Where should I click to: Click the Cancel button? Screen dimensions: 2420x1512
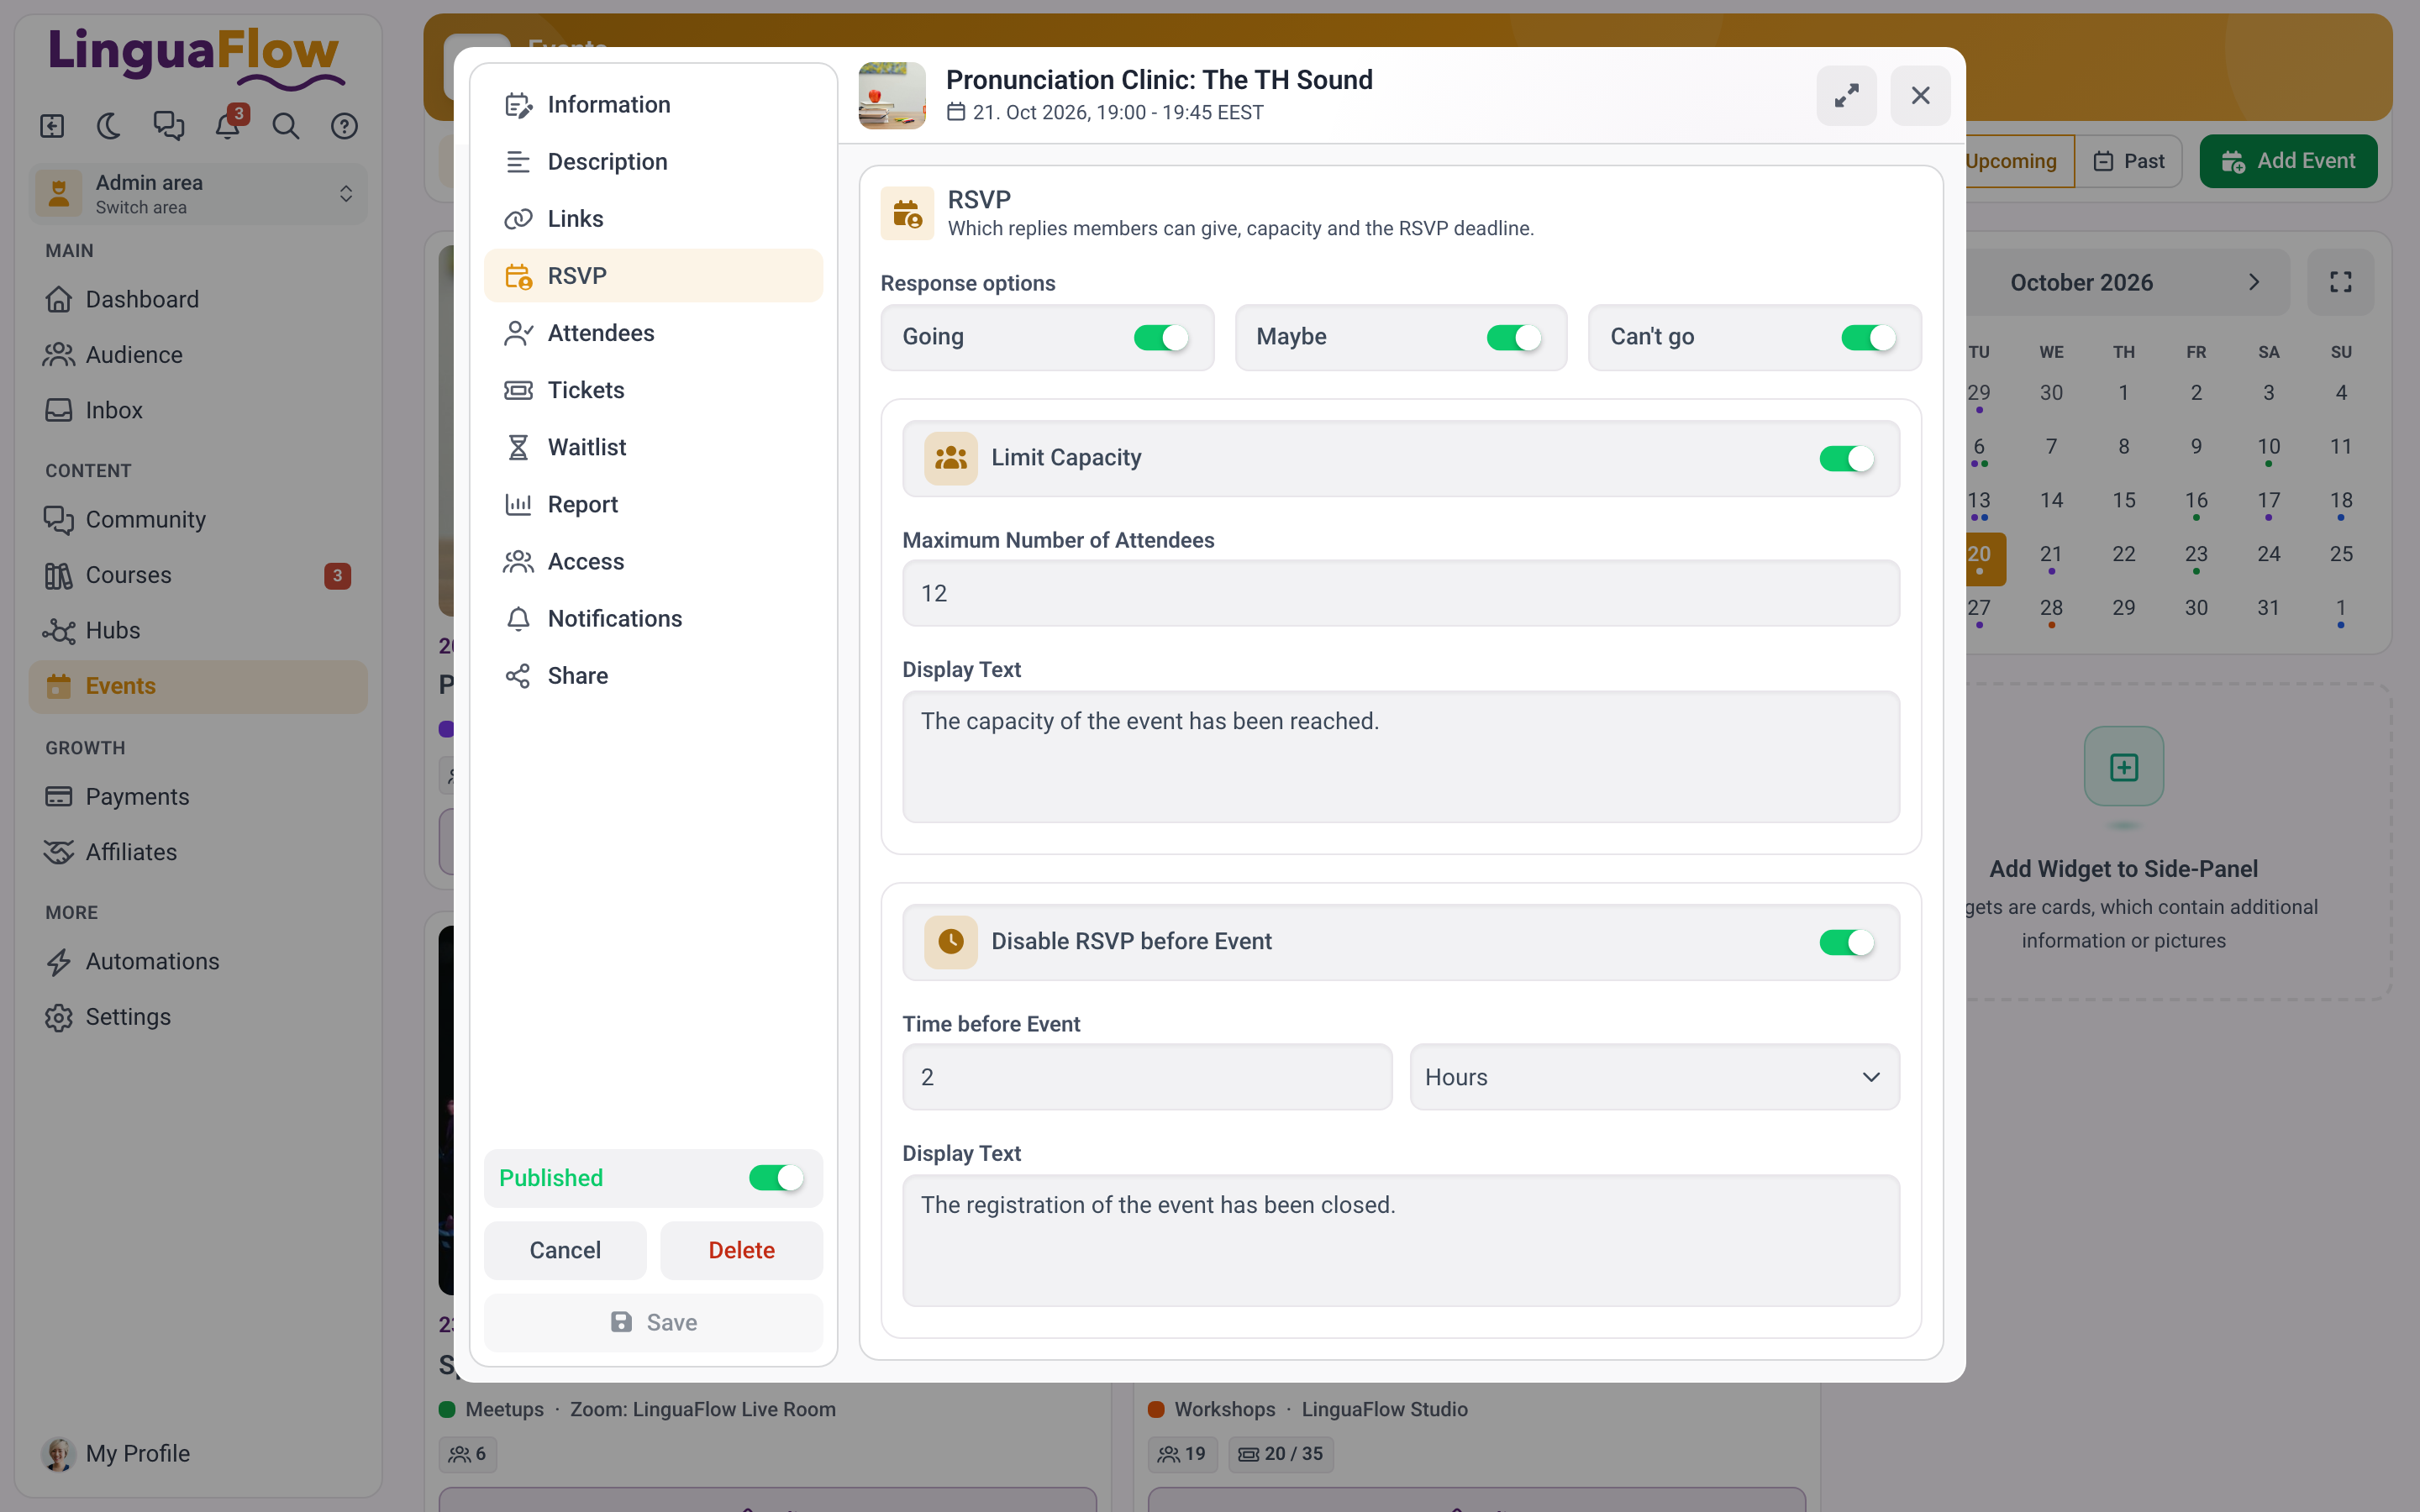coord(565,1250)
